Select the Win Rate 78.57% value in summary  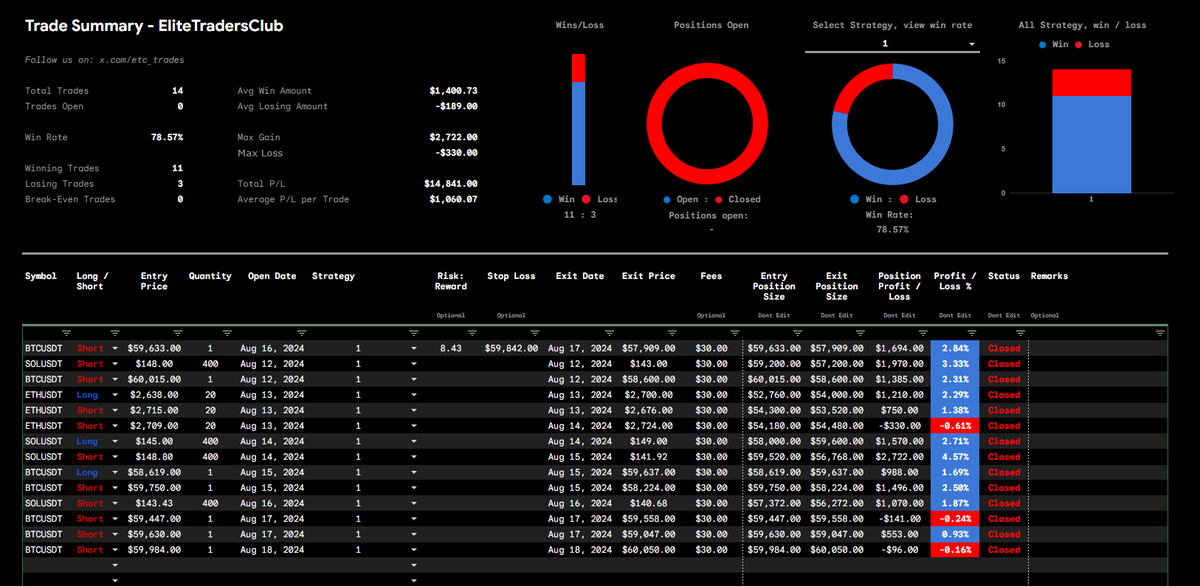(167, 137)
